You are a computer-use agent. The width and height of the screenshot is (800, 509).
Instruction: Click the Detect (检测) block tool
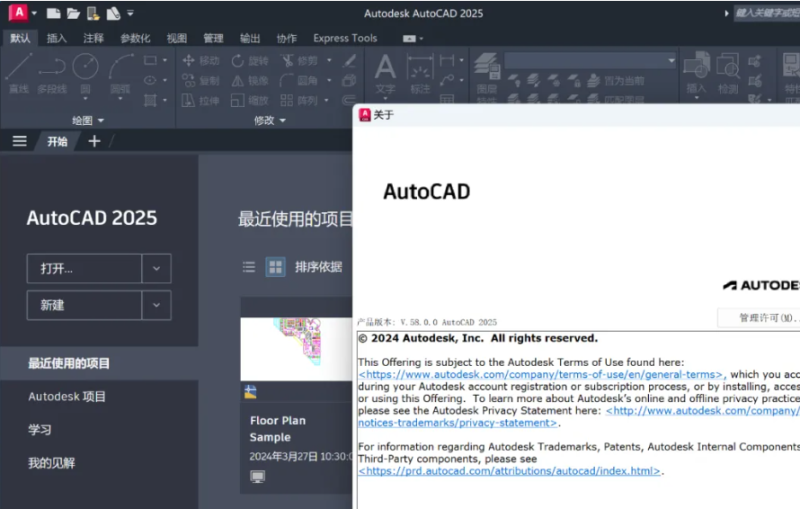point(728,74)
